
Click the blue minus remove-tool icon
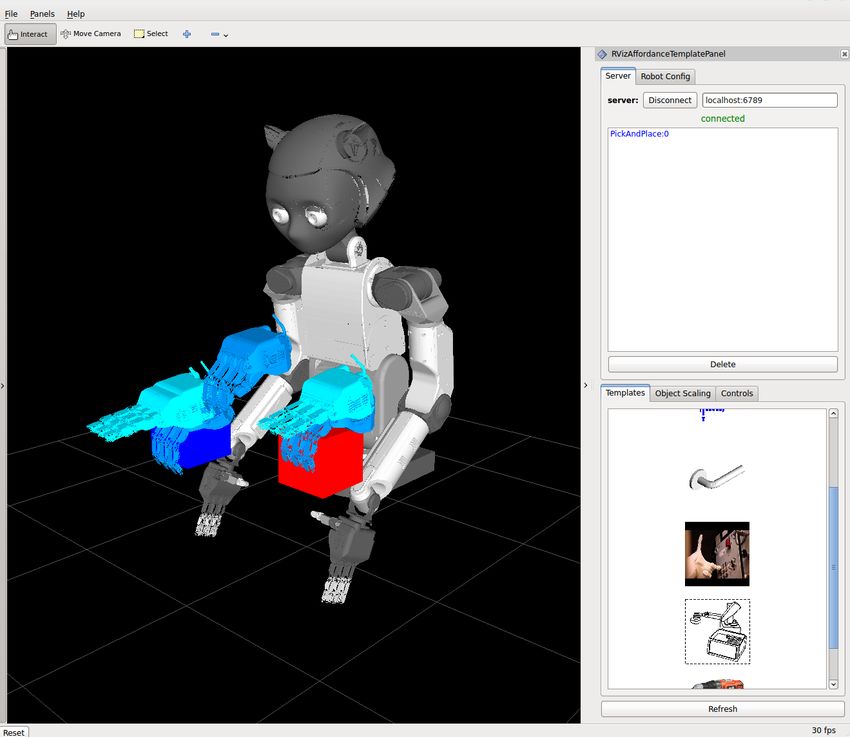(x=215, y=34)
